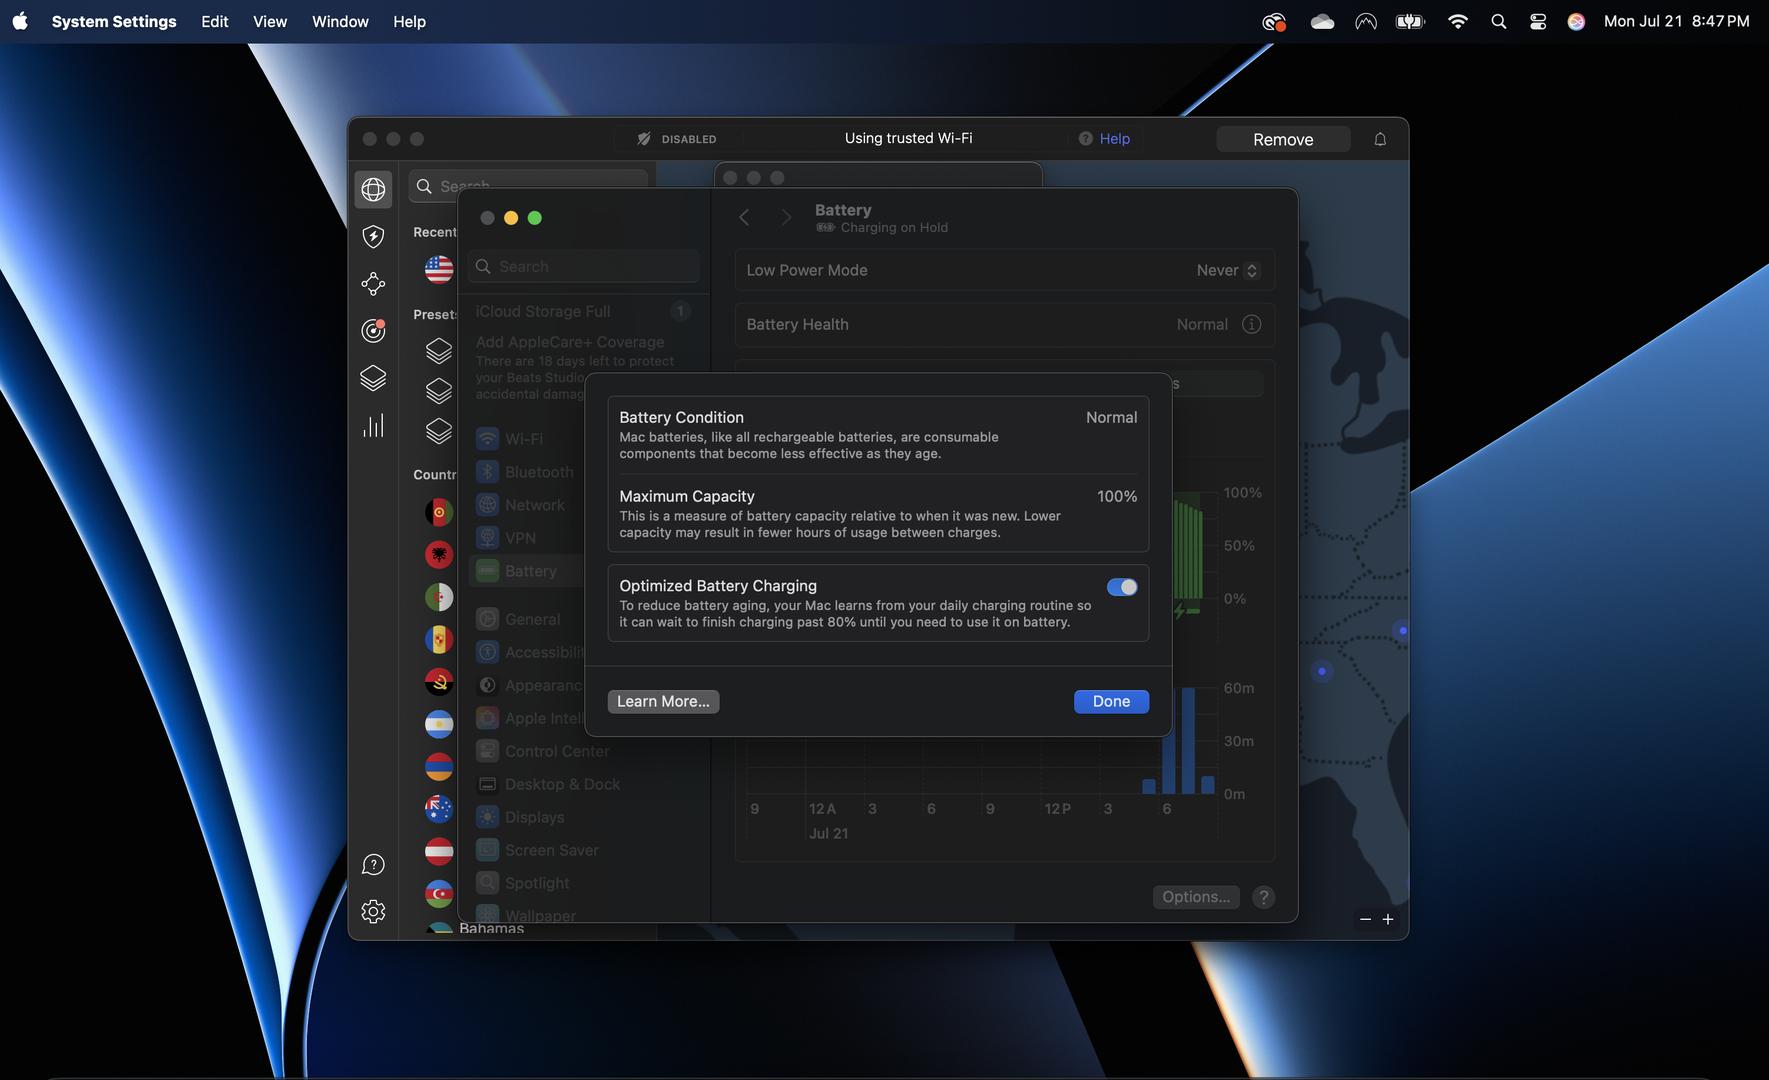Open the Window menu
1769x1080 pixels.
coord(340,21)
